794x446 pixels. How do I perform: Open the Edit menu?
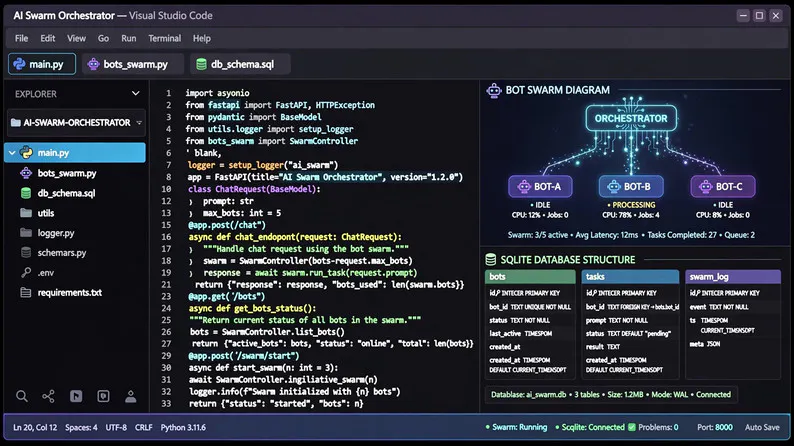48,38
